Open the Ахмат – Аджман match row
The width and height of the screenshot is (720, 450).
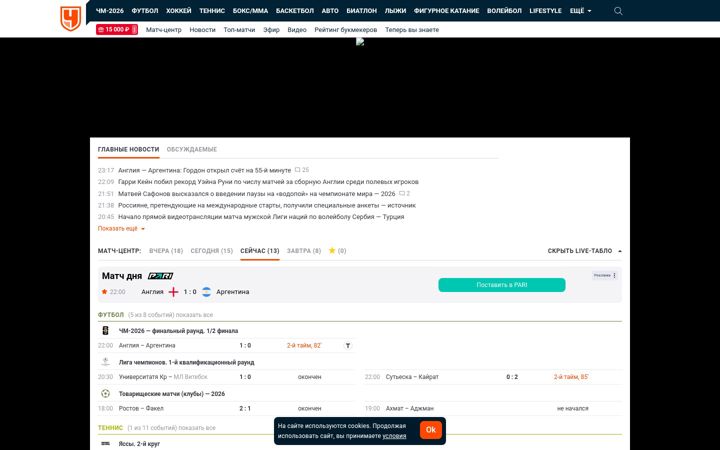point(493,408)
